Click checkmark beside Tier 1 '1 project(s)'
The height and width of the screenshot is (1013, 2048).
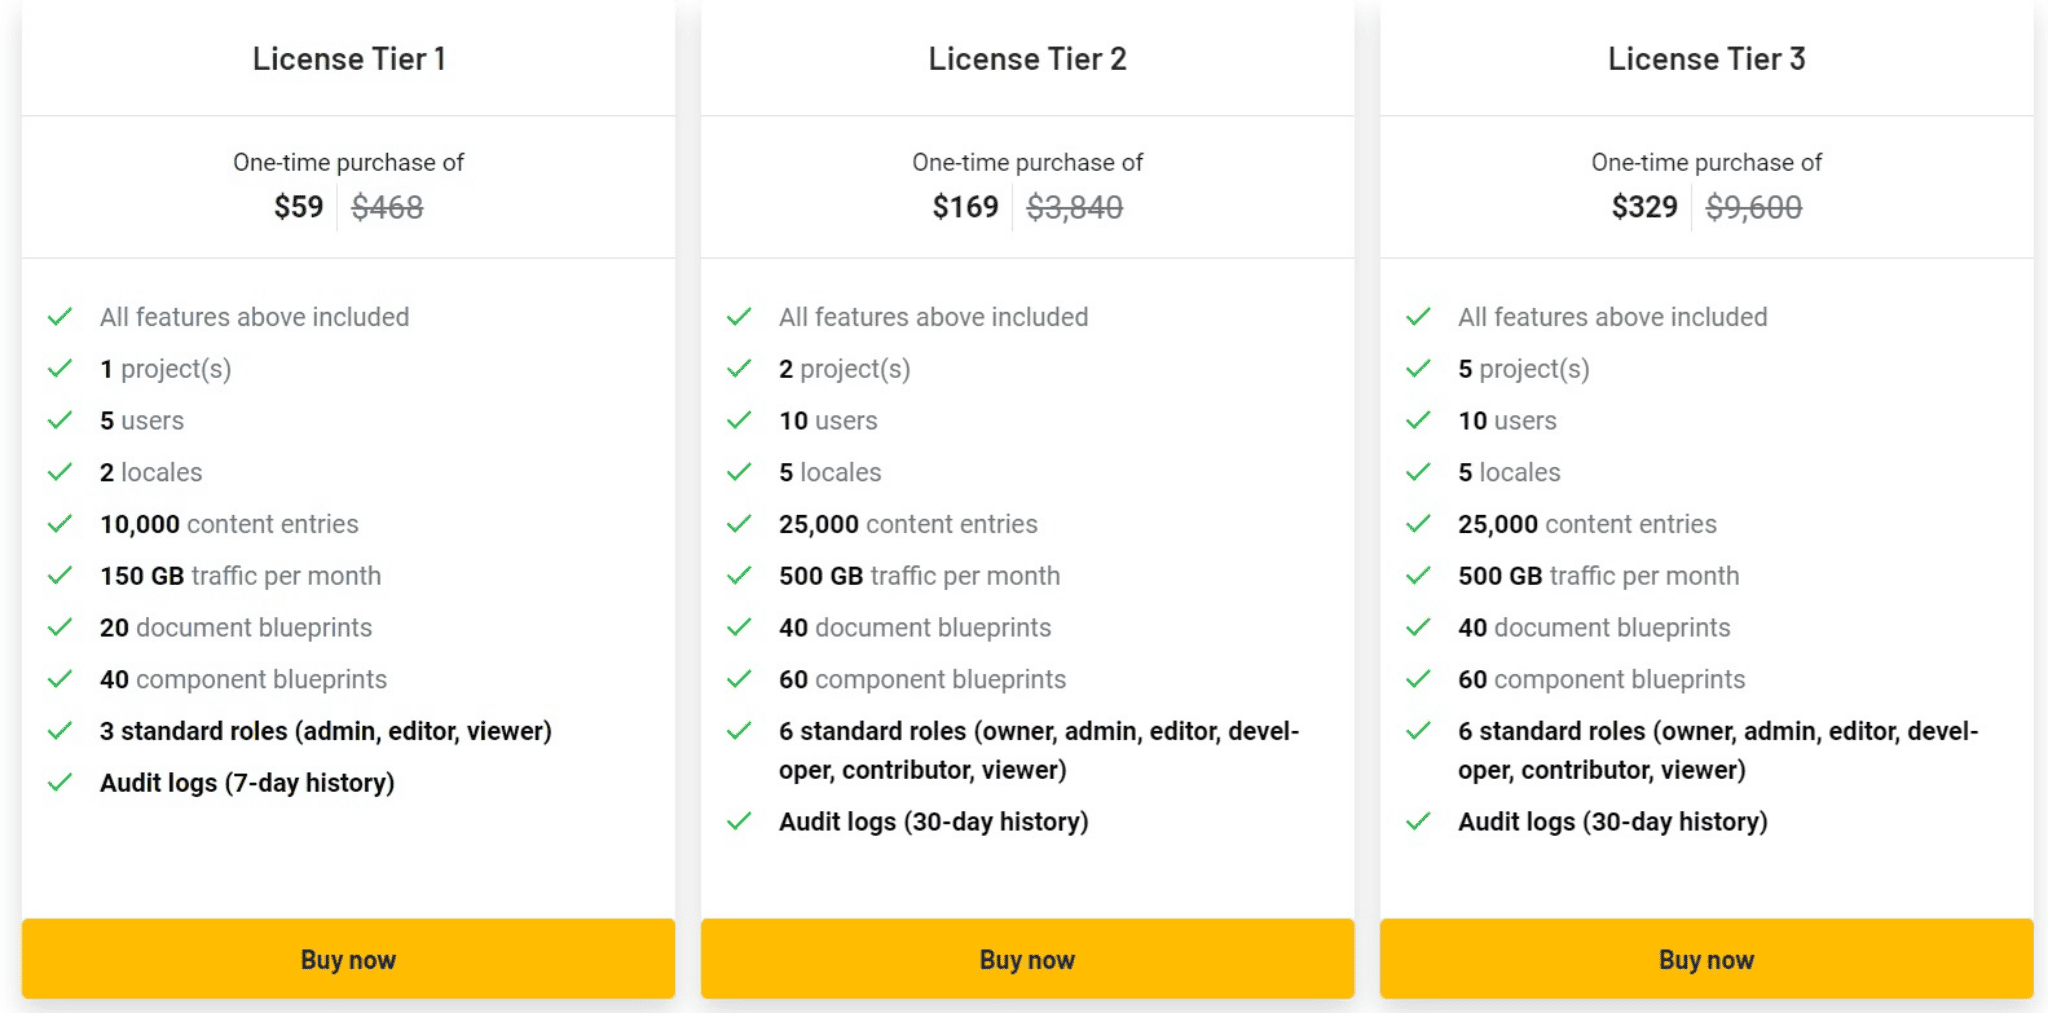coord(60,369)
